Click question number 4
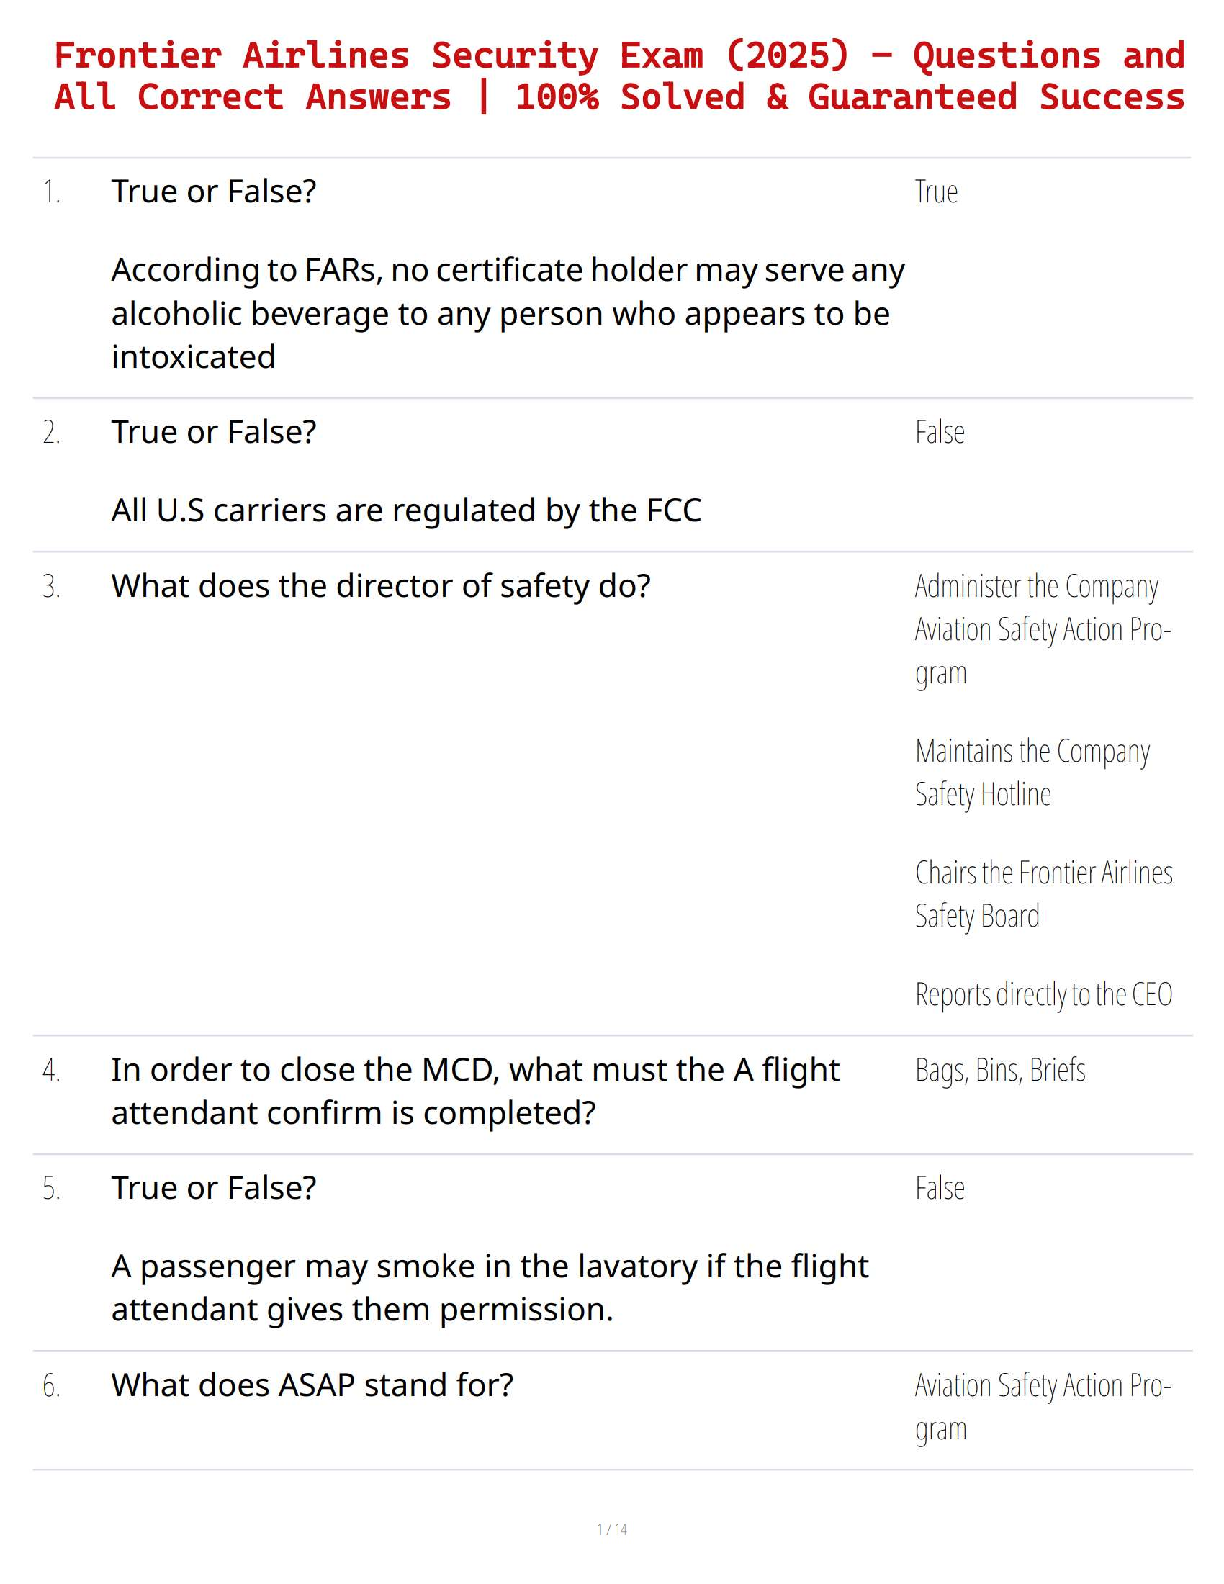 coord(51,1070)
